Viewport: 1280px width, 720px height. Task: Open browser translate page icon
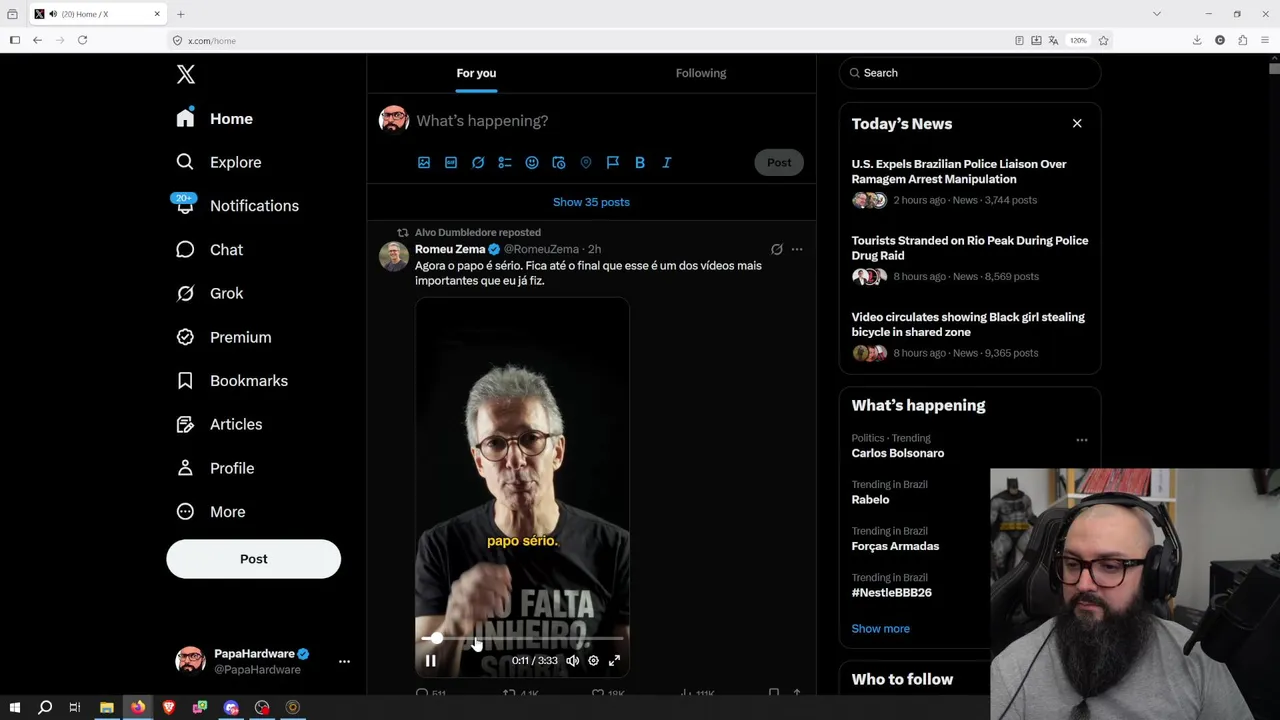1053,41
